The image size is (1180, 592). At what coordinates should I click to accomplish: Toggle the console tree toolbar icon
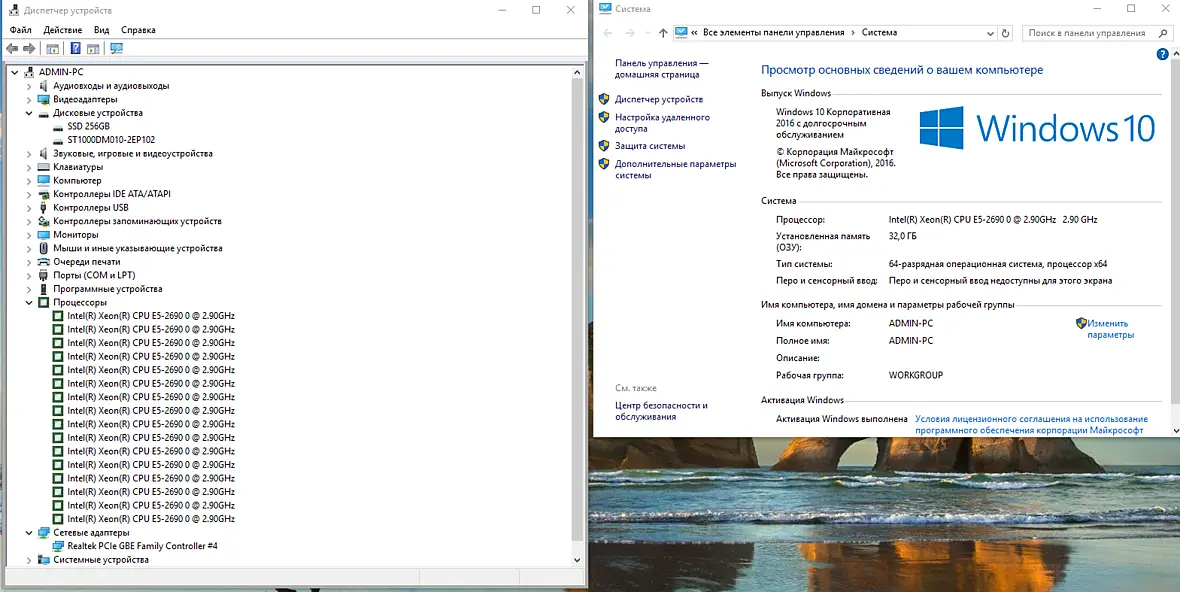pyautogui.click(x=53, y=49)
